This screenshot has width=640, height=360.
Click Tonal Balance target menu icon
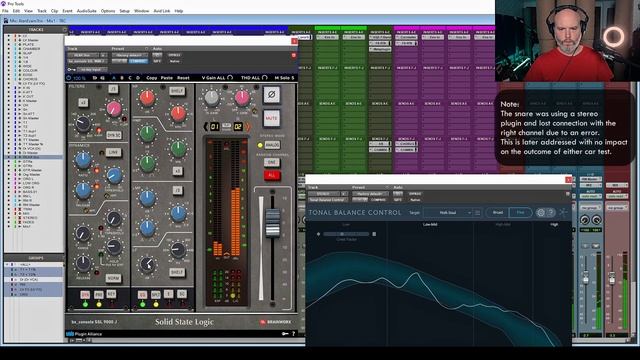click(x=477, y=213)
